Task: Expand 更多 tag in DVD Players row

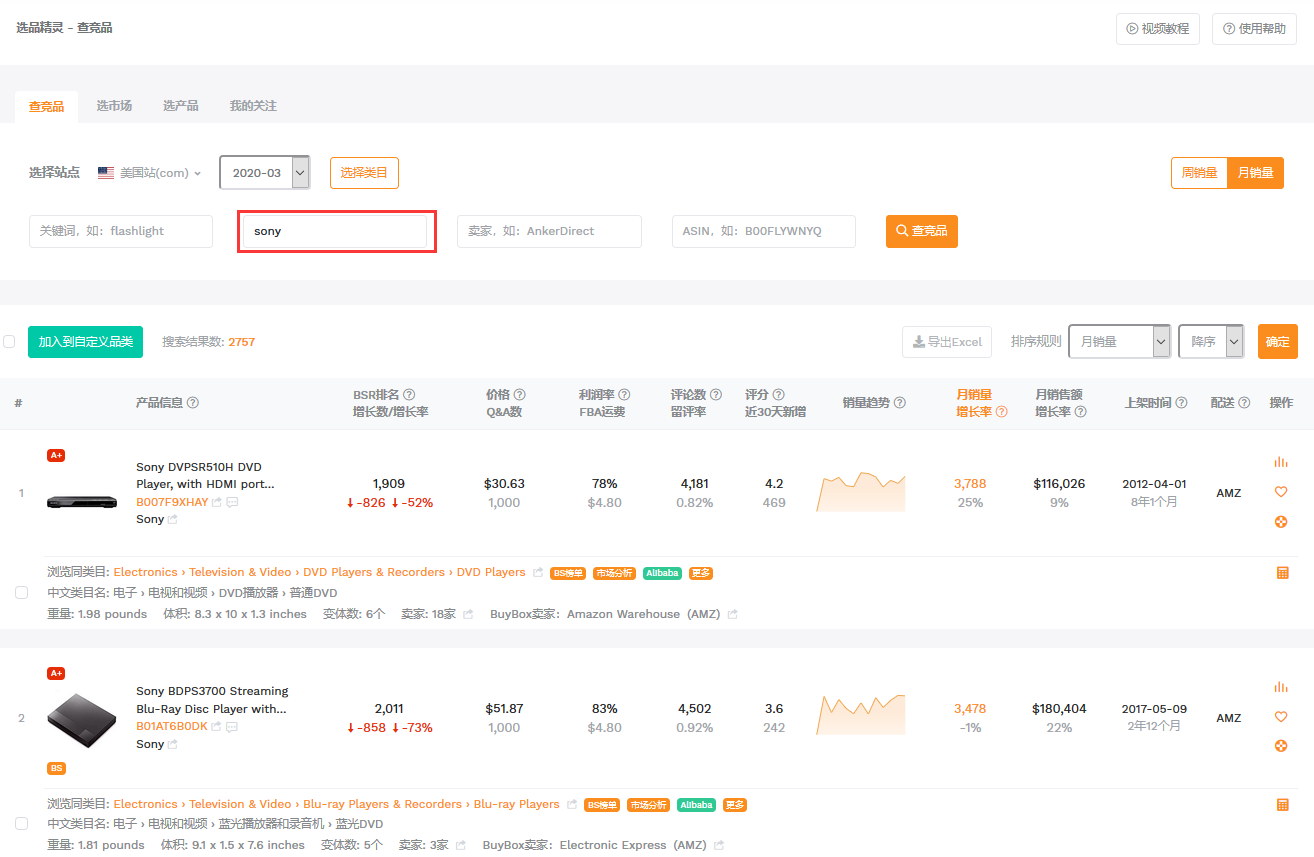Action: point(701,573)
